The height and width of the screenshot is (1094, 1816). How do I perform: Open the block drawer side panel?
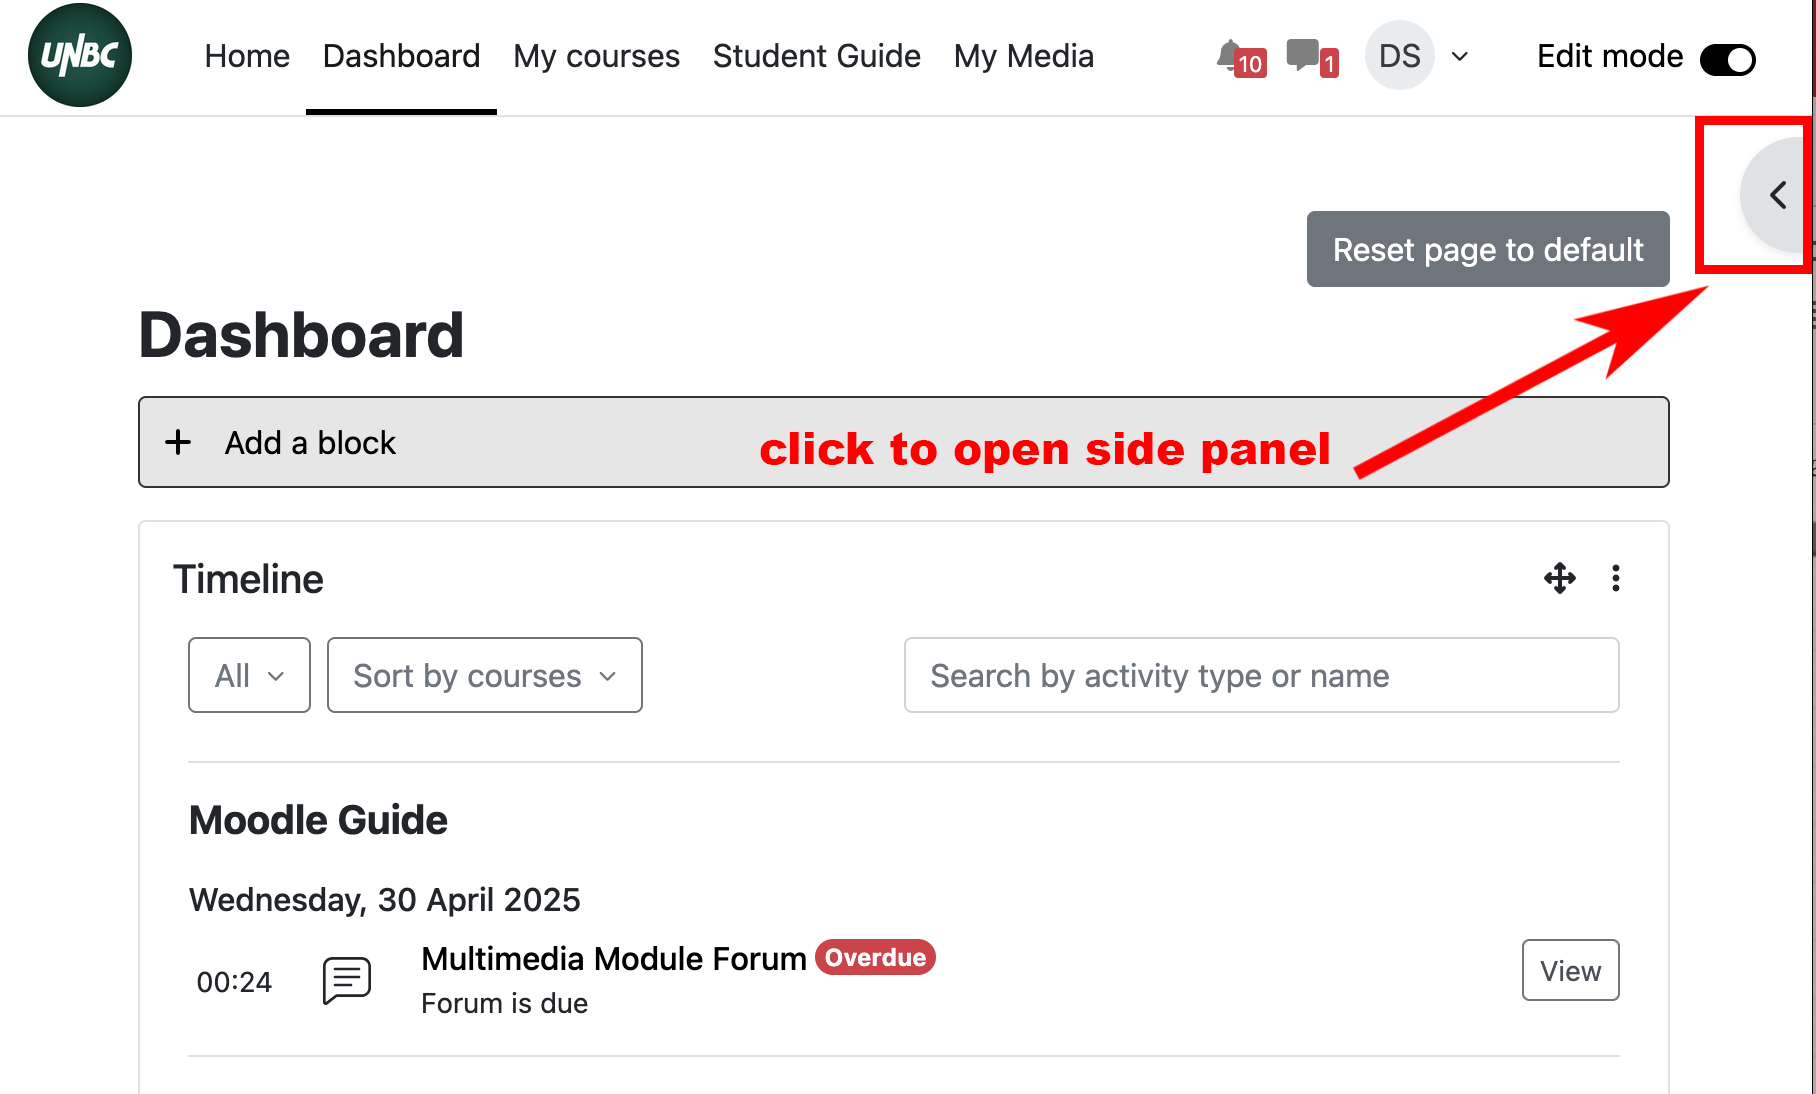pos(1776,195)
